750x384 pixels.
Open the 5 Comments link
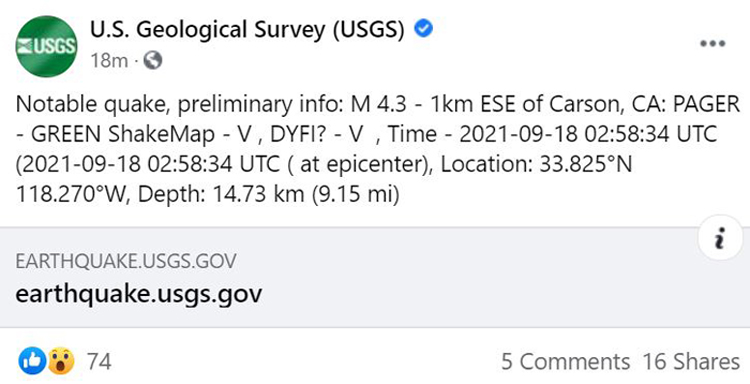[565, 362]
